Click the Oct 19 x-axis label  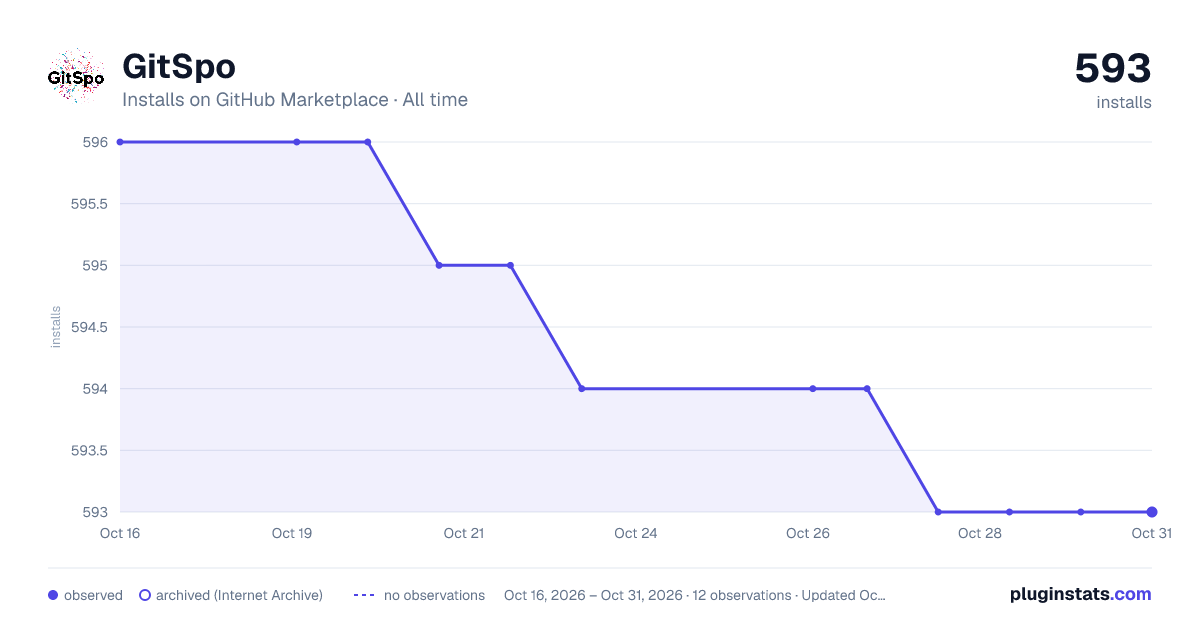[292, 533]
